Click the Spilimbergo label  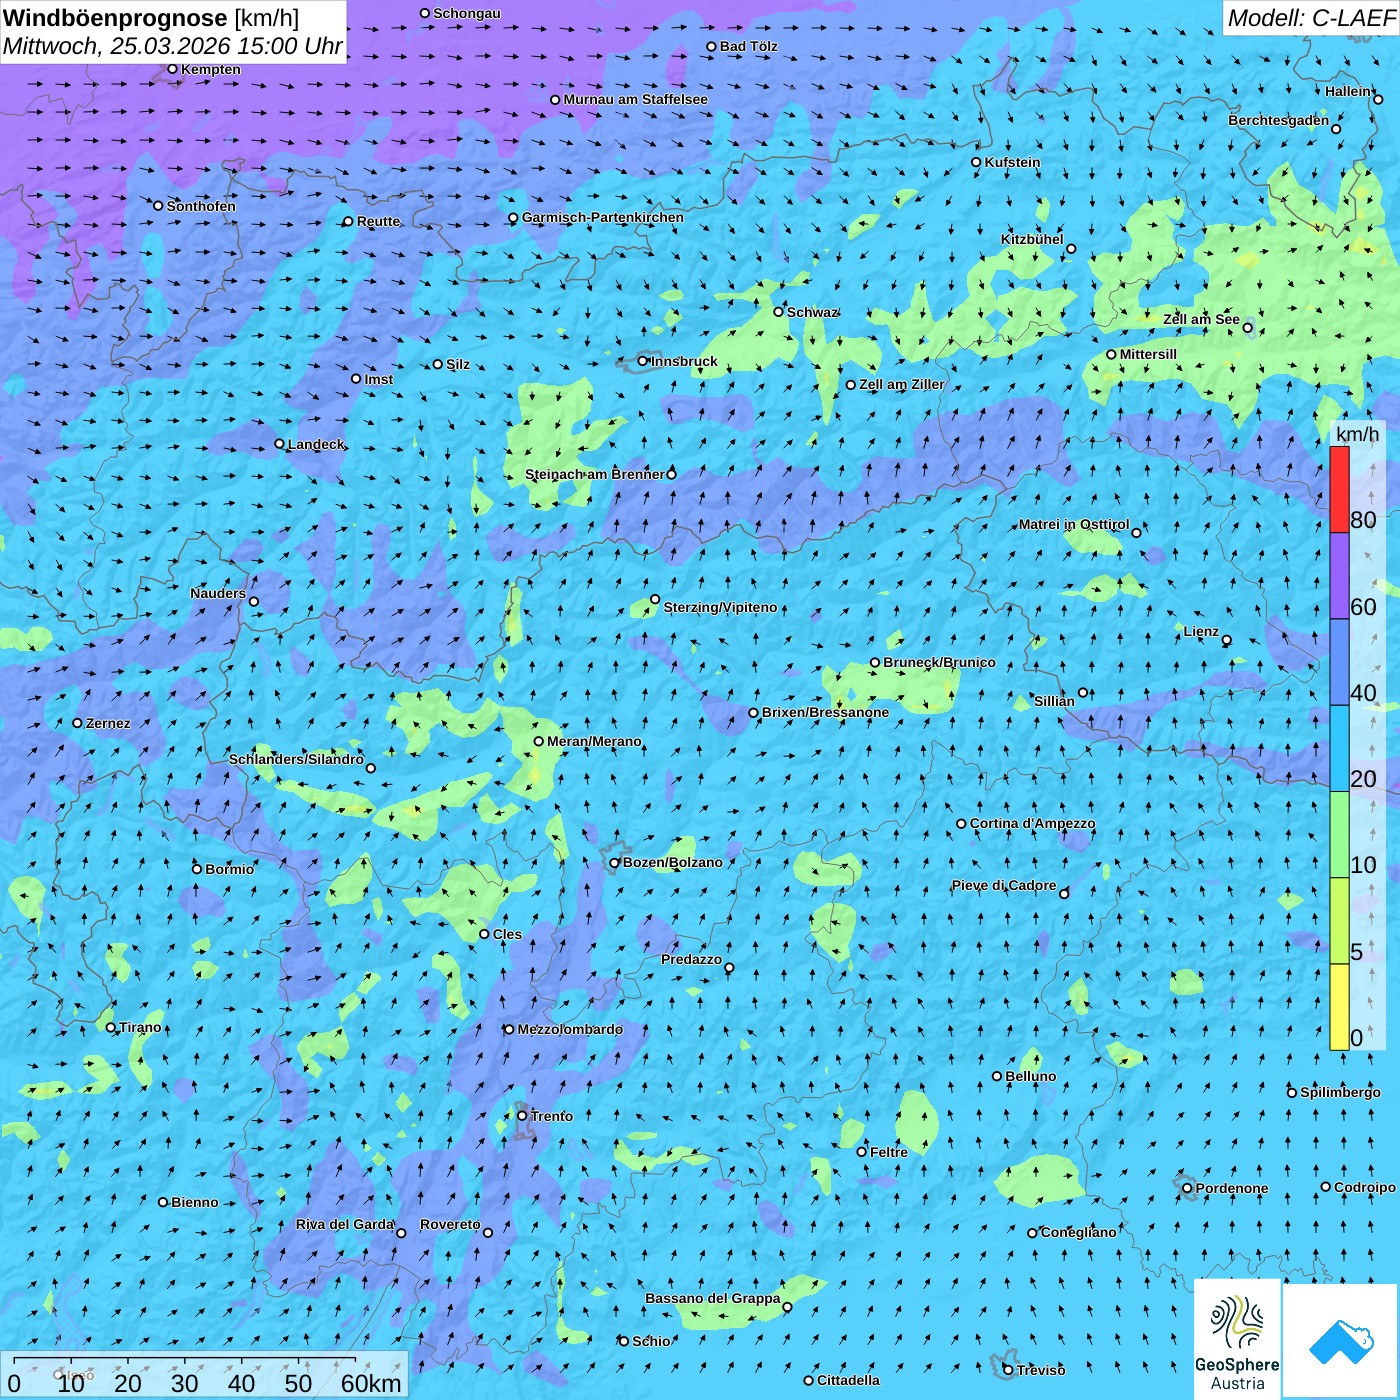pyautogui.click(x=1340, y=1092)
